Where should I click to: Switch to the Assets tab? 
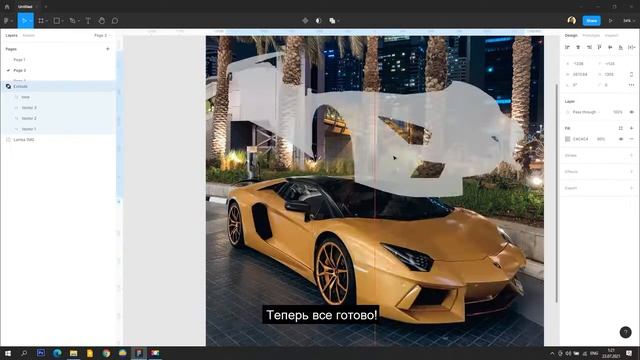[29, 36]
